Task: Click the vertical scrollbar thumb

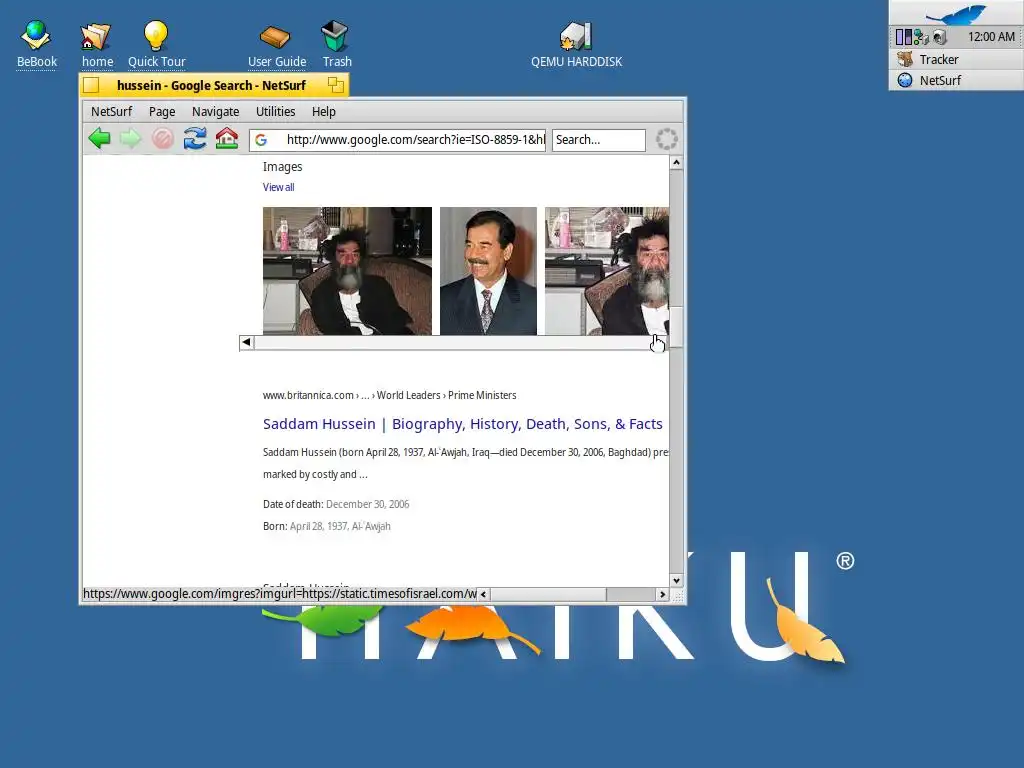Action: click(x=676, y=327)
